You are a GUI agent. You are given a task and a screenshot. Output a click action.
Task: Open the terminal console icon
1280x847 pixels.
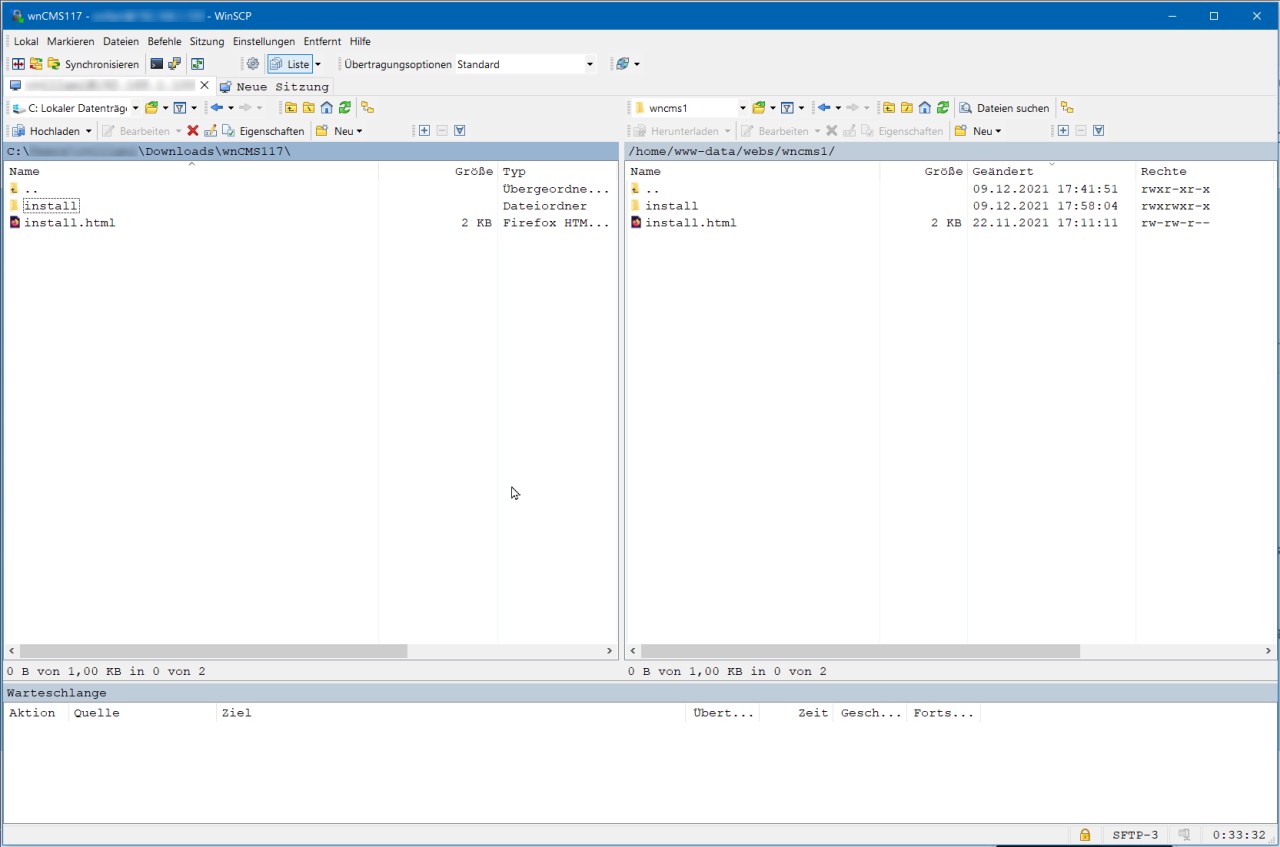click(x=157, y=64)
